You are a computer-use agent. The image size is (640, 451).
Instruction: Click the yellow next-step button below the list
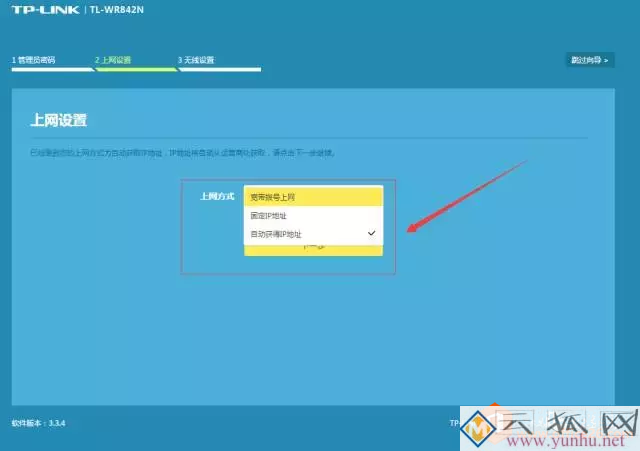(313, 250)
